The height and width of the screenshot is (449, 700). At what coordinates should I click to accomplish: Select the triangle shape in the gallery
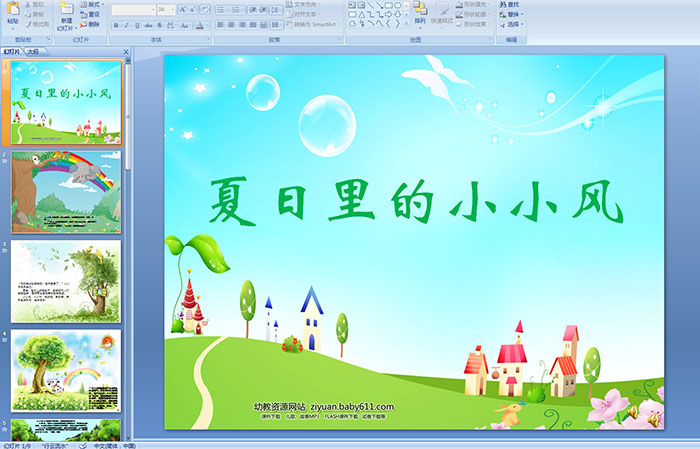click(362, 15)
